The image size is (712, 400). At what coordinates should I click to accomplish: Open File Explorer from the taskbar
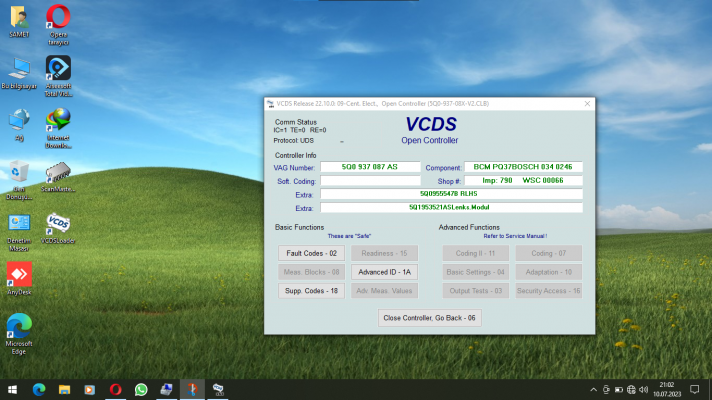(64, 390)
